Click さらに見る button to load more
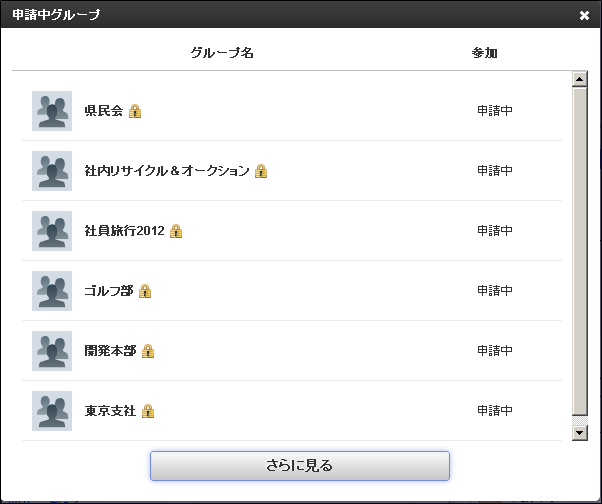602x504 pixels. click(299, 466)
